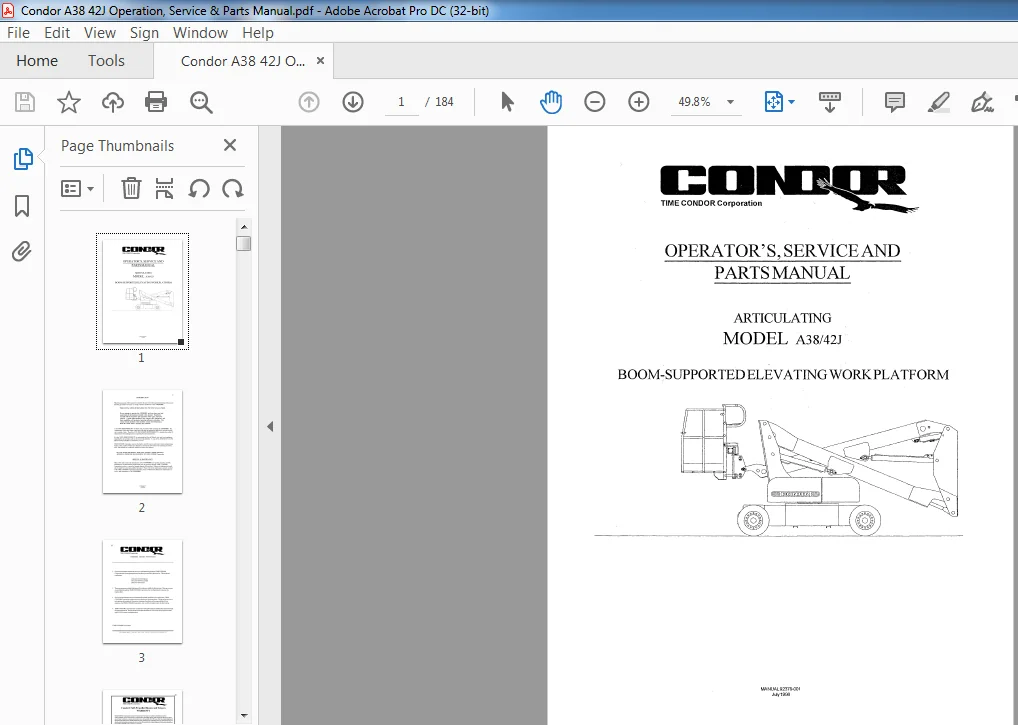Click the OPERATOR'S, SERVICE AND PARTS MANUAL heading
The image size is (1018, 725).
coord(782,262)
